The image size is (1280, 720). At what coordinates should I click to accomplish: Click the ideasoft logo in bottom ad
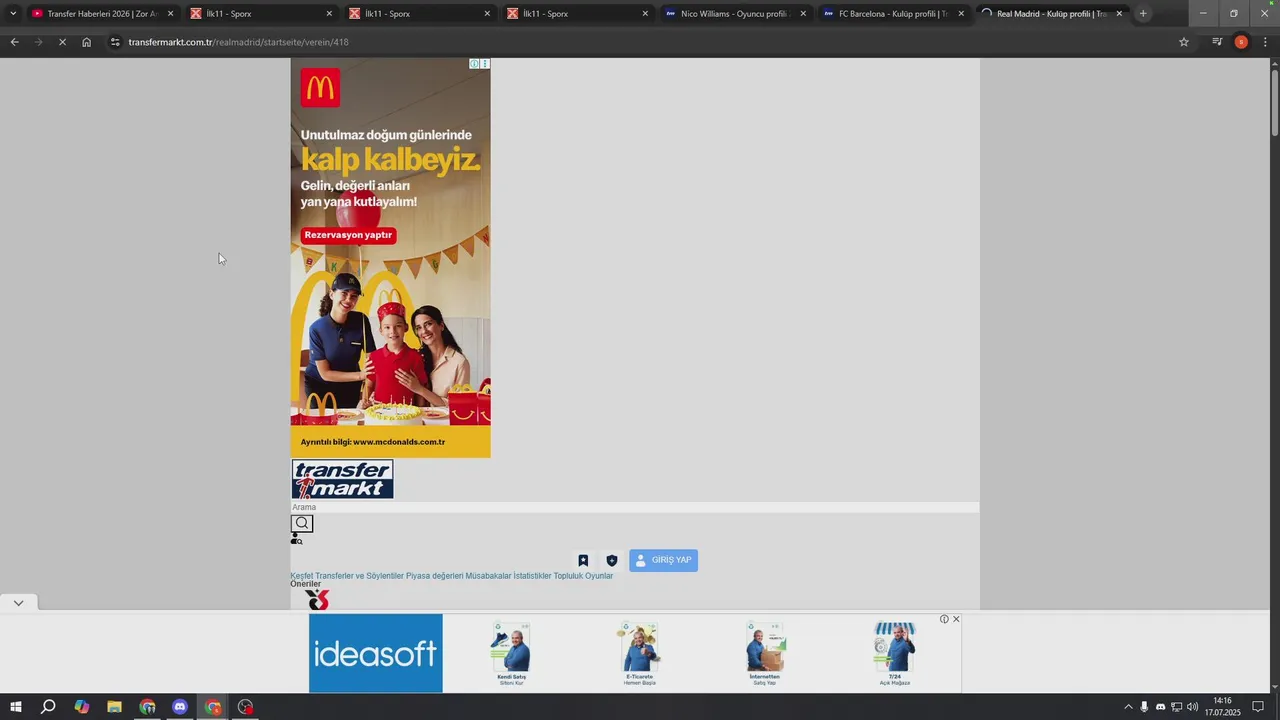(x=375, y=653)
